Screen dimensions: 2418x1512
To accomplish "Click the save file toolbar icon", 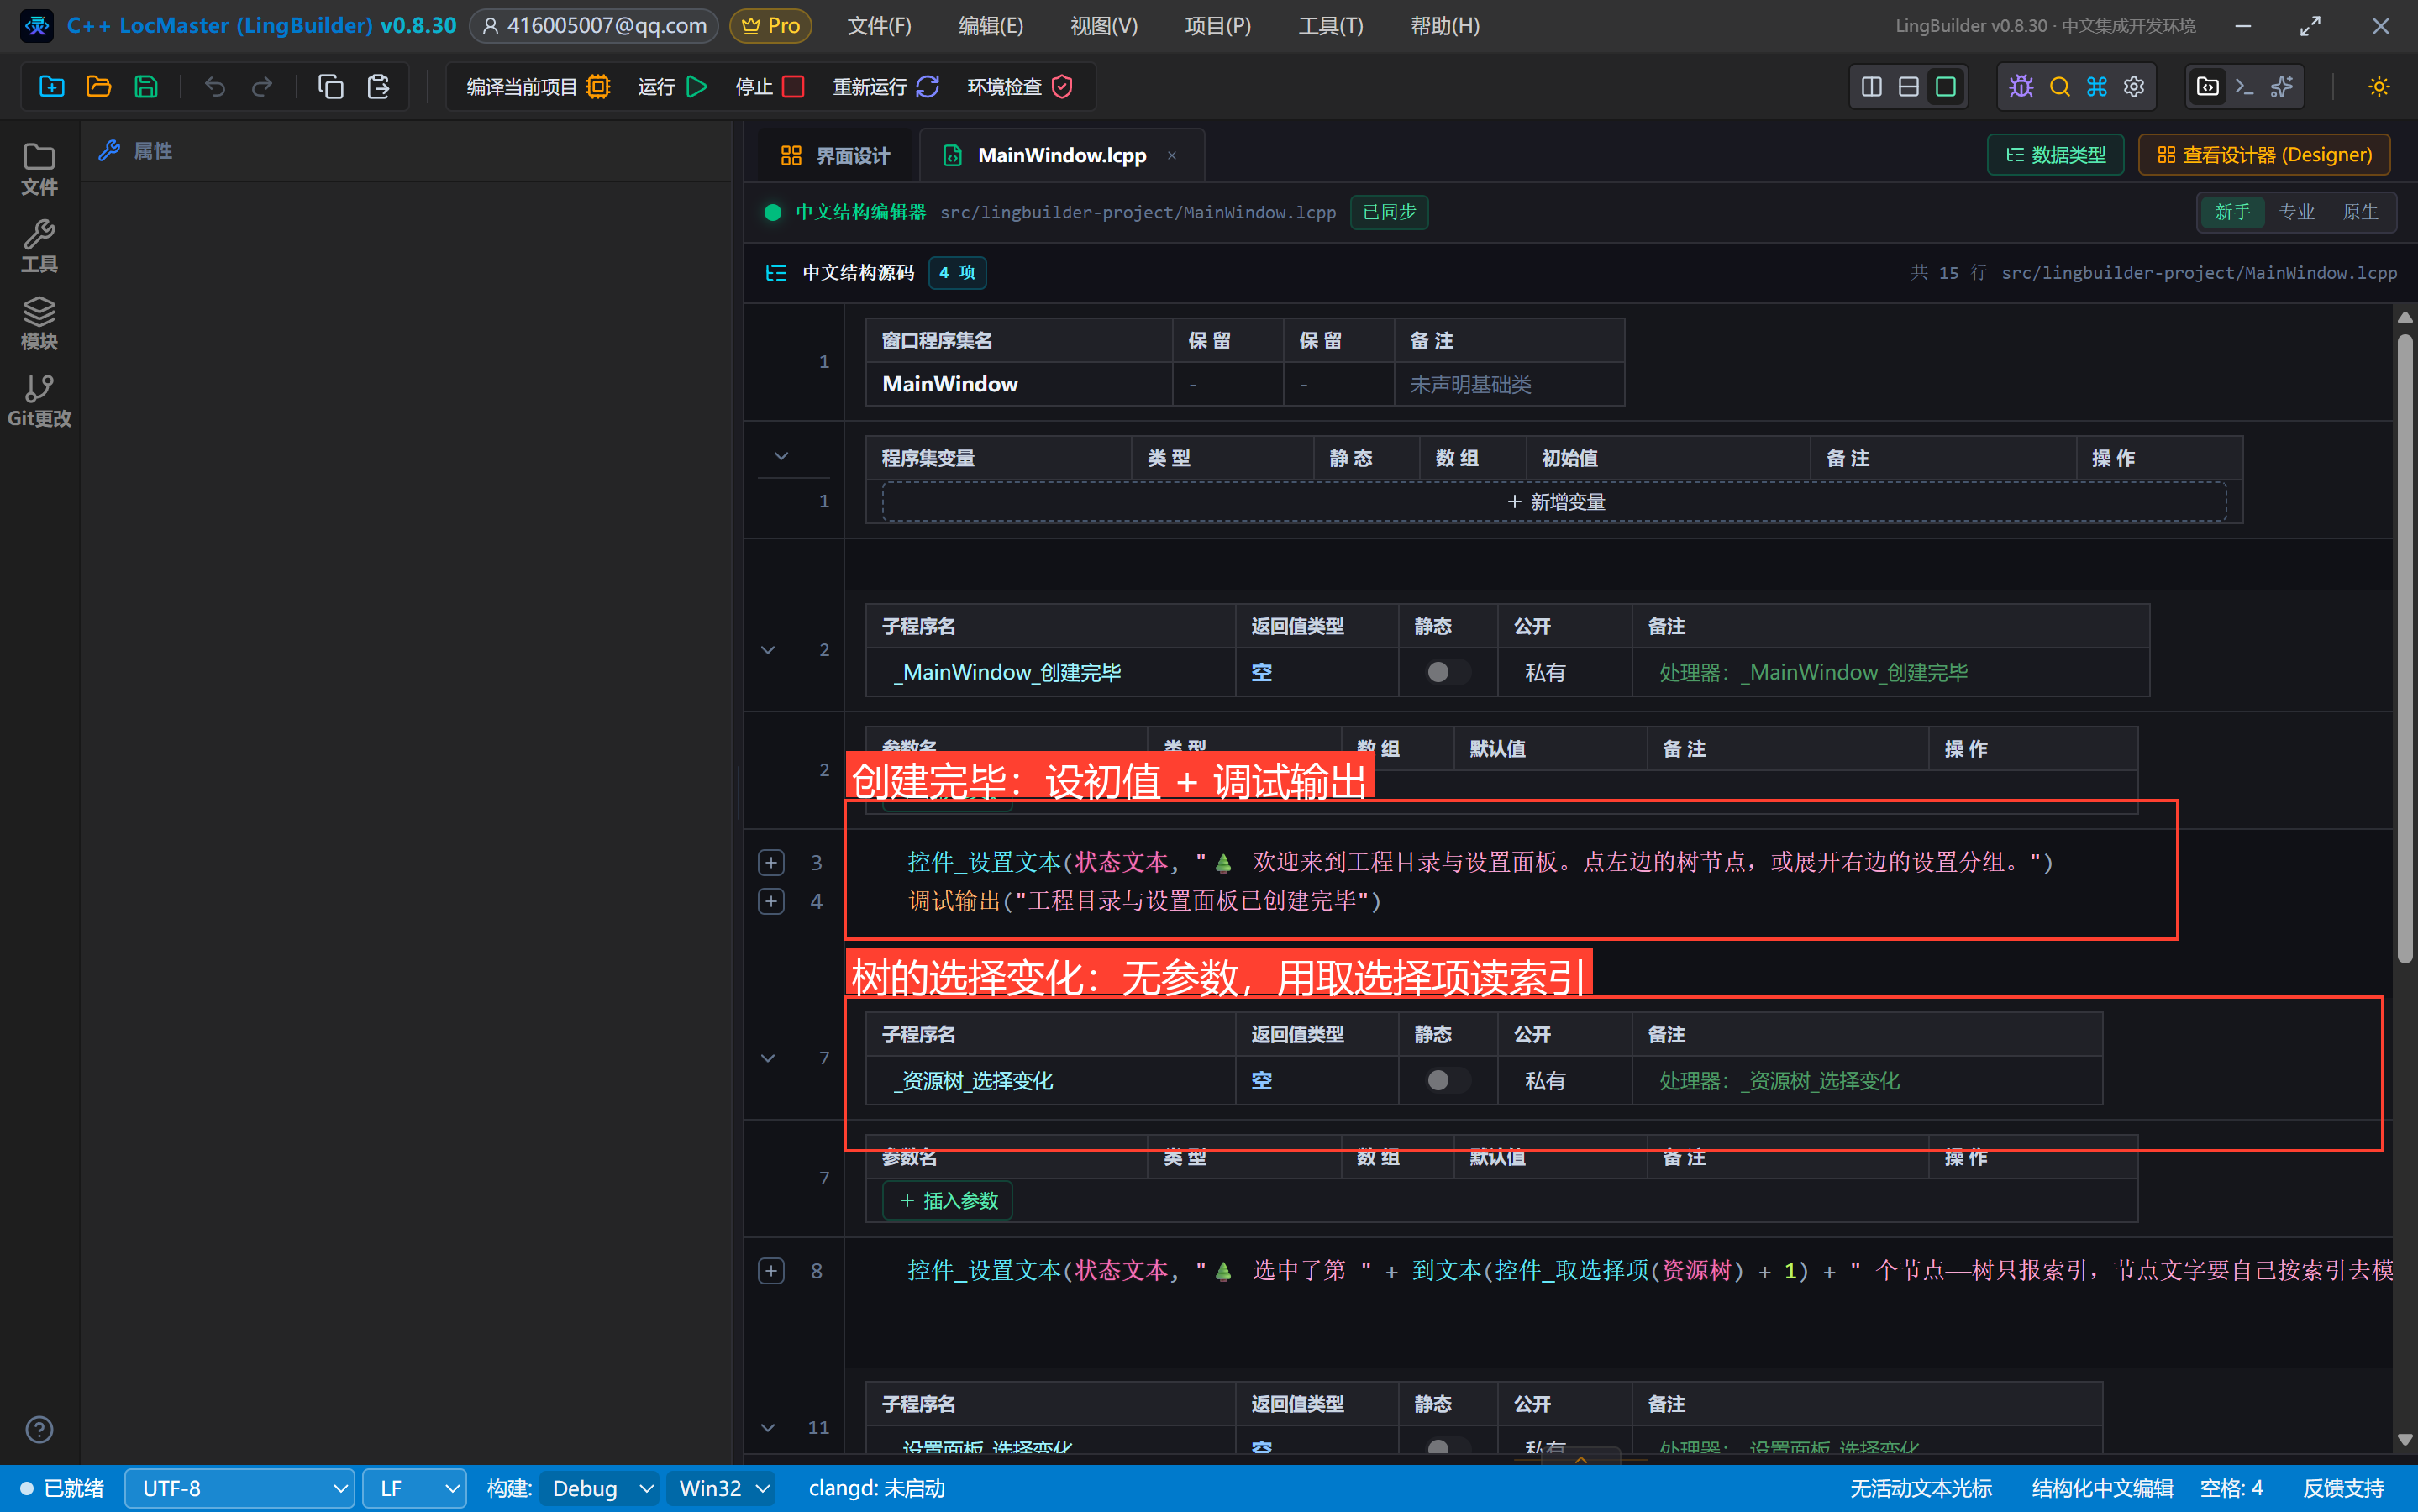I will 146,87.
